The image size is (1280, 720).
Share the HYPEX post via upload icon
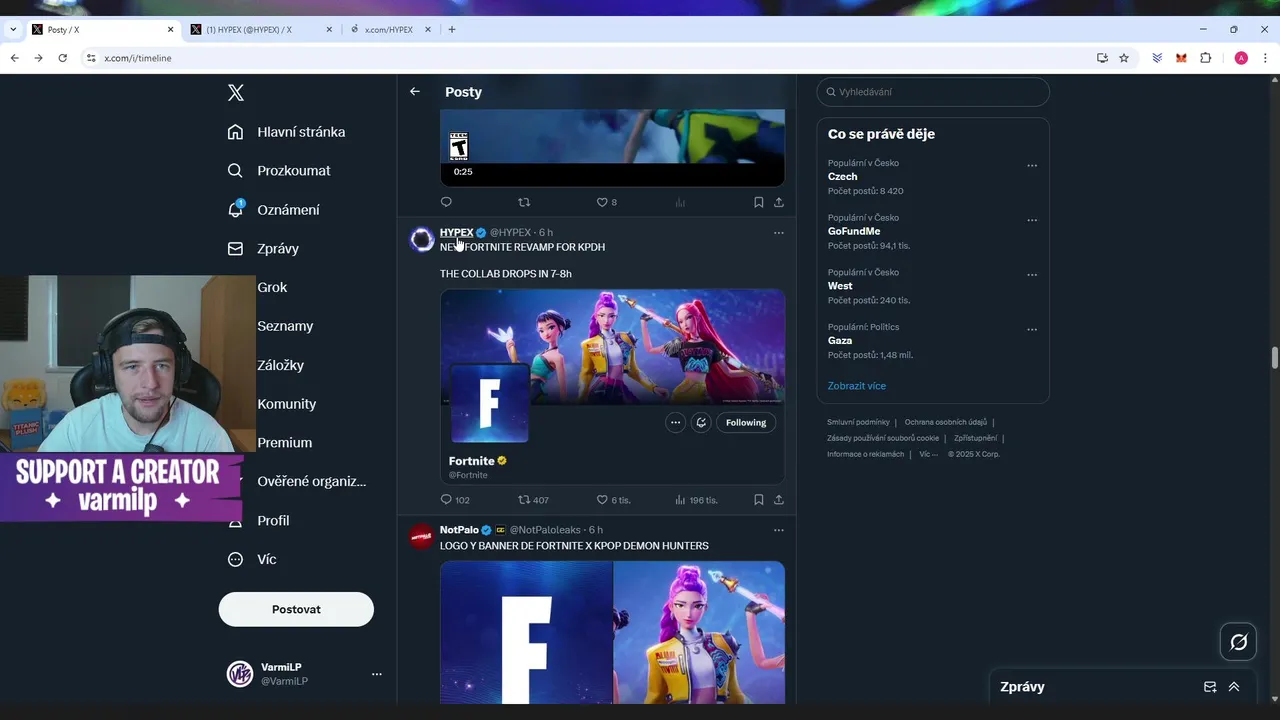click(779, 500)
